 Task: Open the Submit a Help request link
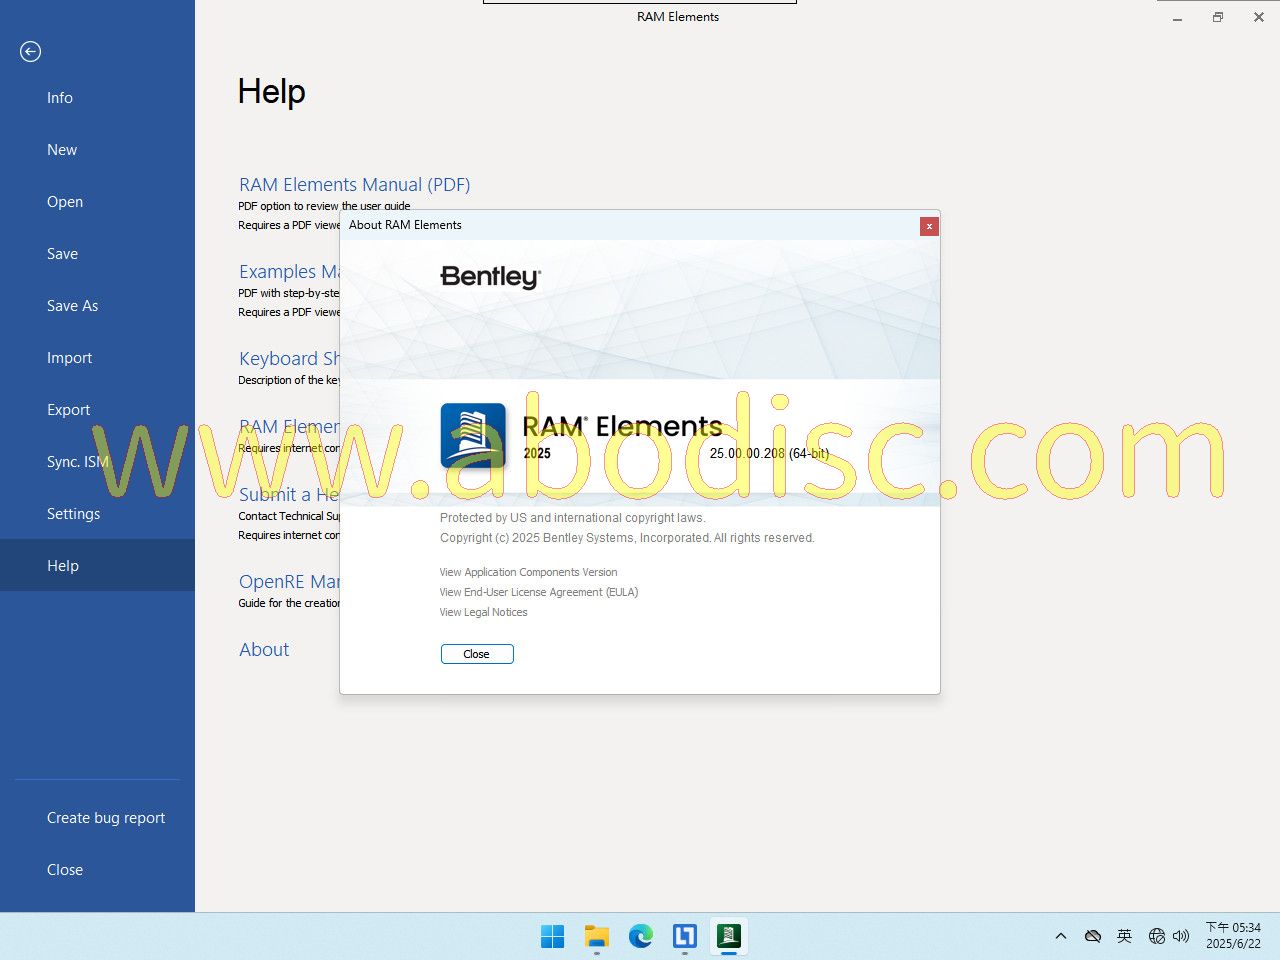[289, 495]
